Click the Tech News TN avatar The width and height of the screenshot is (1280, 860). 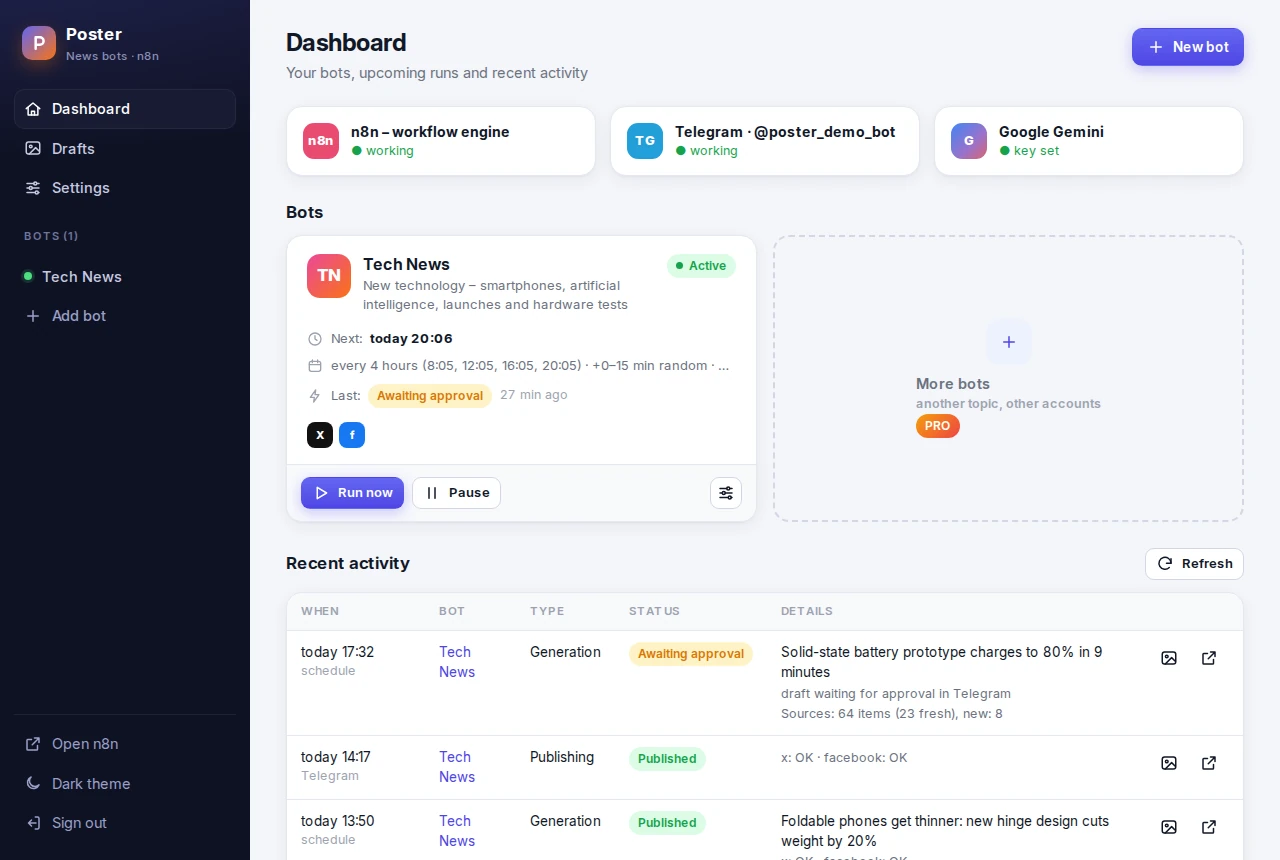coord(329,276)
